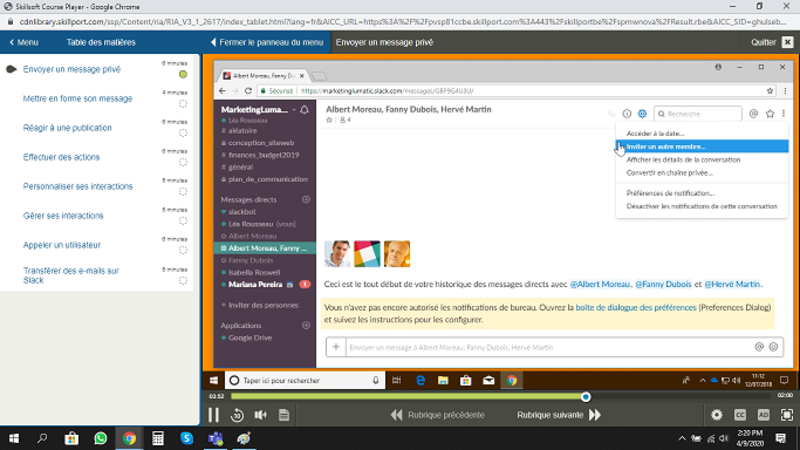Image resolution: width=800 pixels, height=450 pixels.
Task: Select Désactiver les notifications de cette conversation
Action: (x=702, y=207)
